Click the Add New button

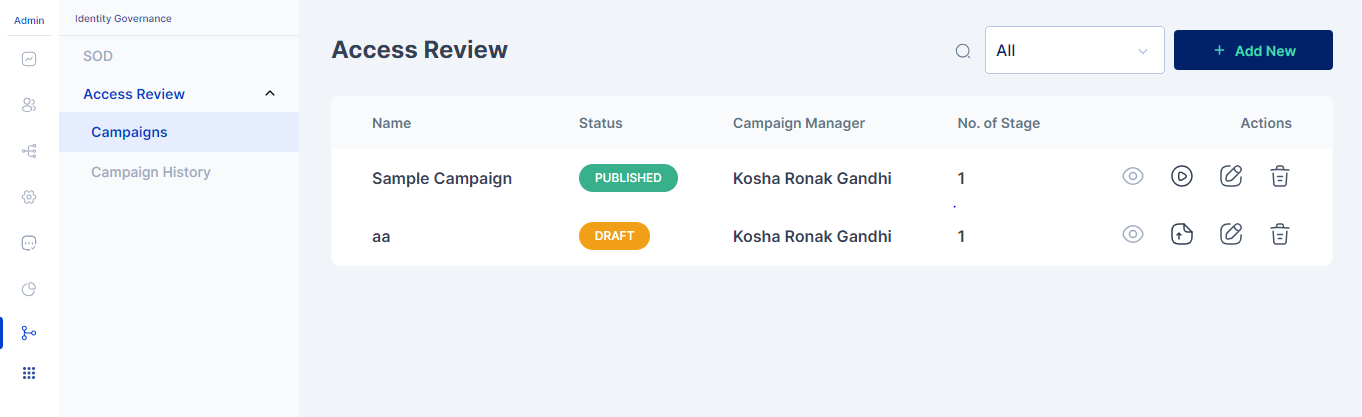coord(1252,50)
